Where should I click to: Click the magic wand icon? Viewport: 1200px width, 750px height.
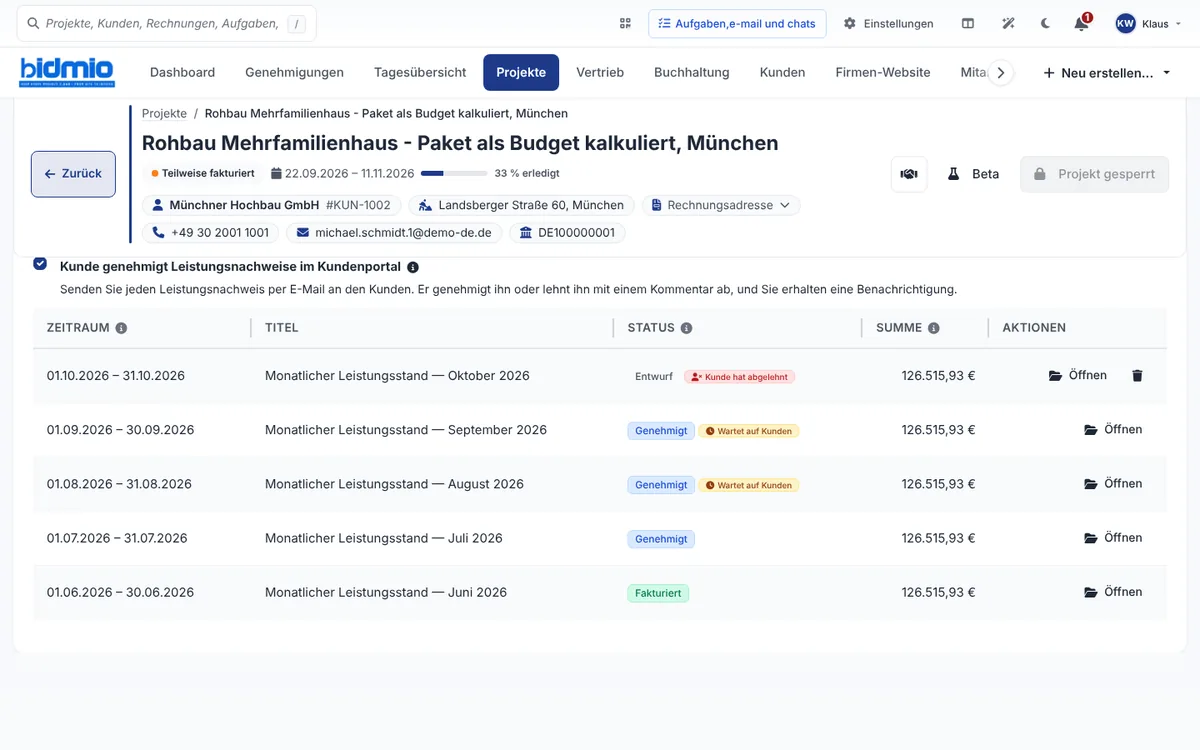coord(1008,23)
